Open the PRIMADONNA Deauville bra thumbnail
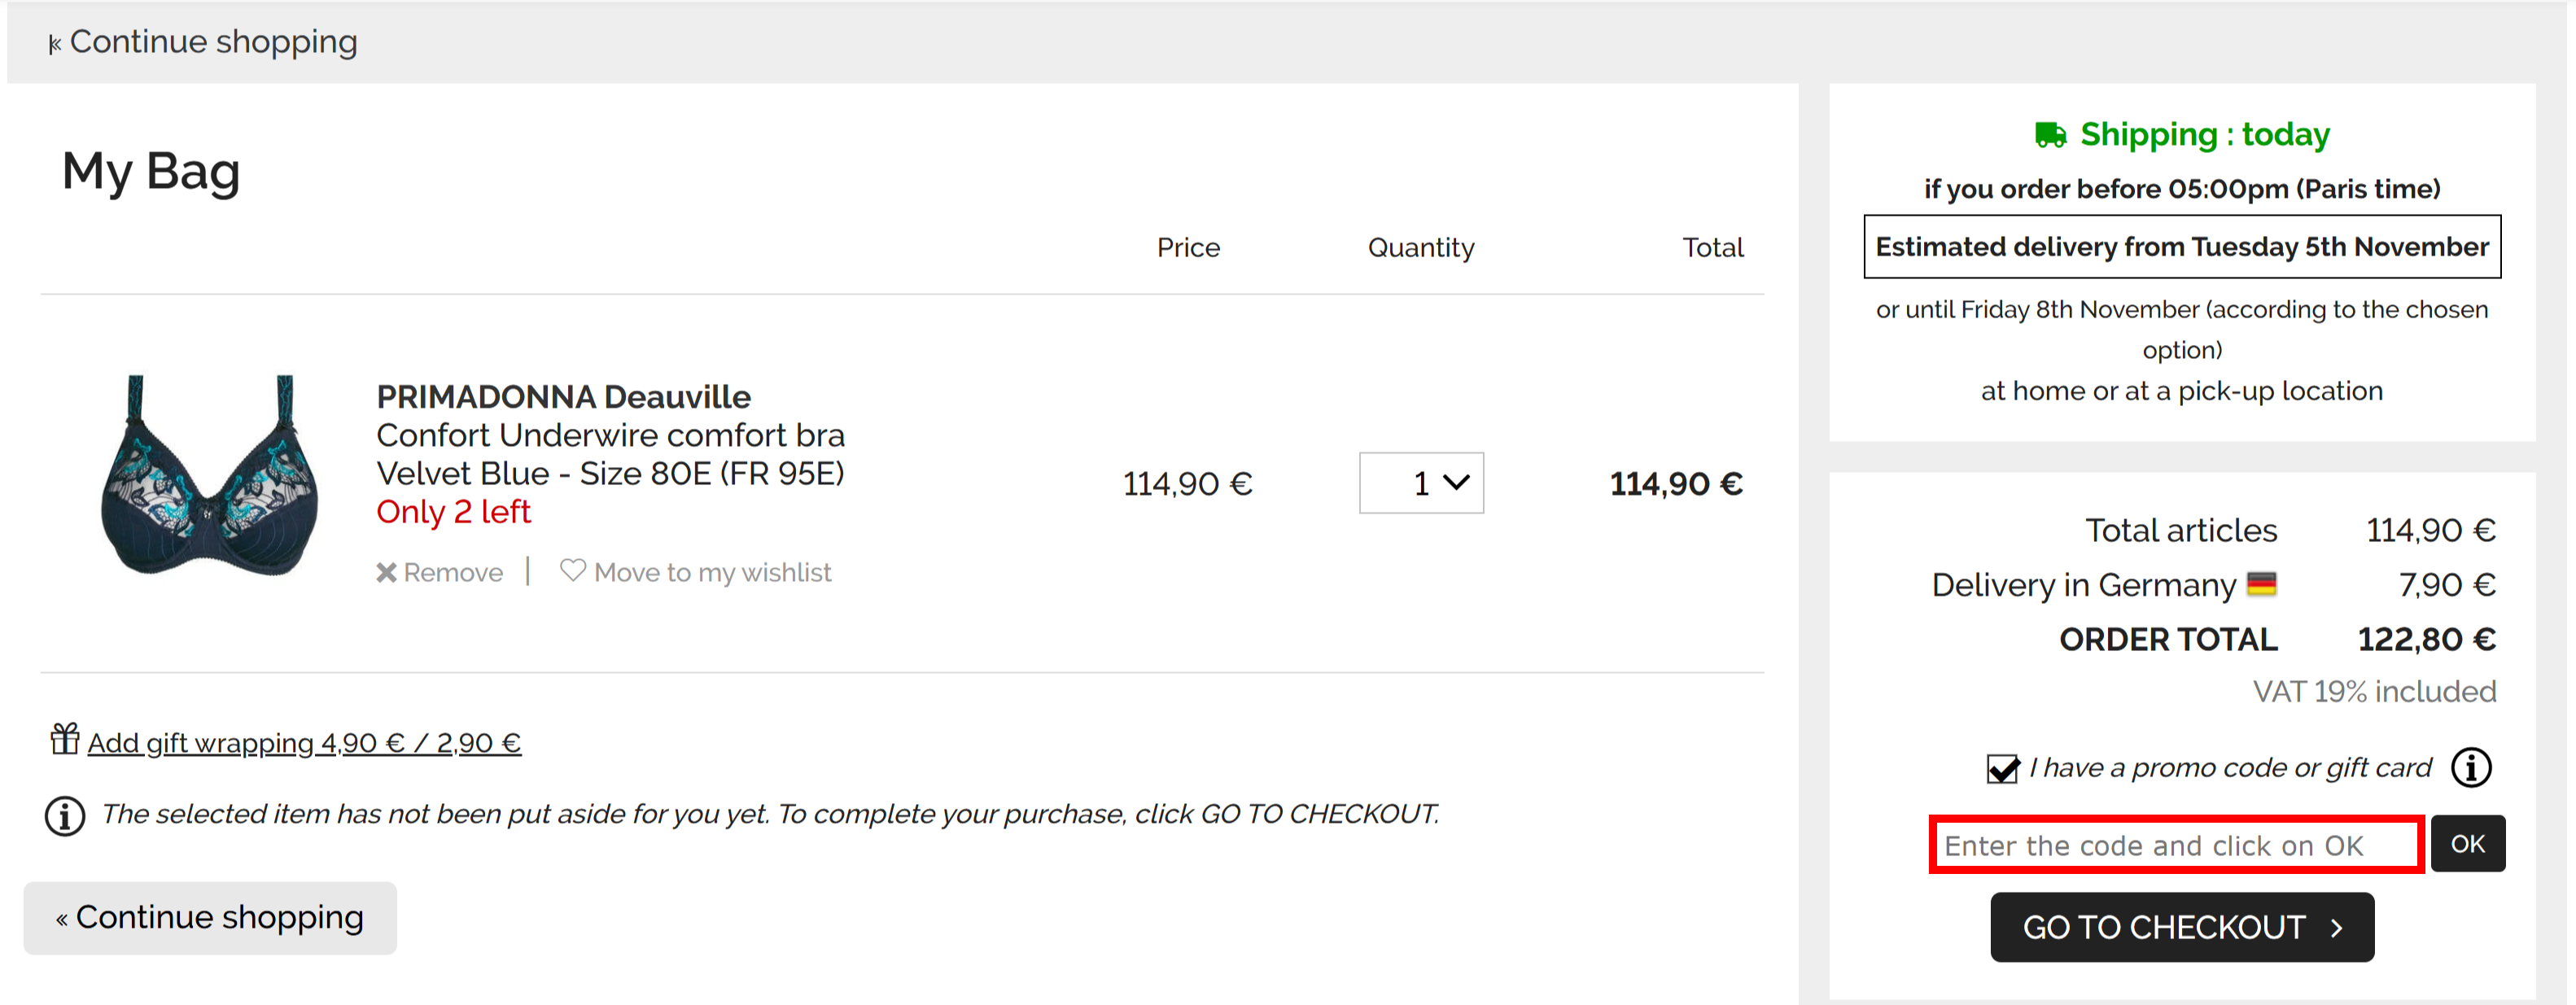Image resolution: width=2576 pixels, height=1005 pixels. pos(210,475)
